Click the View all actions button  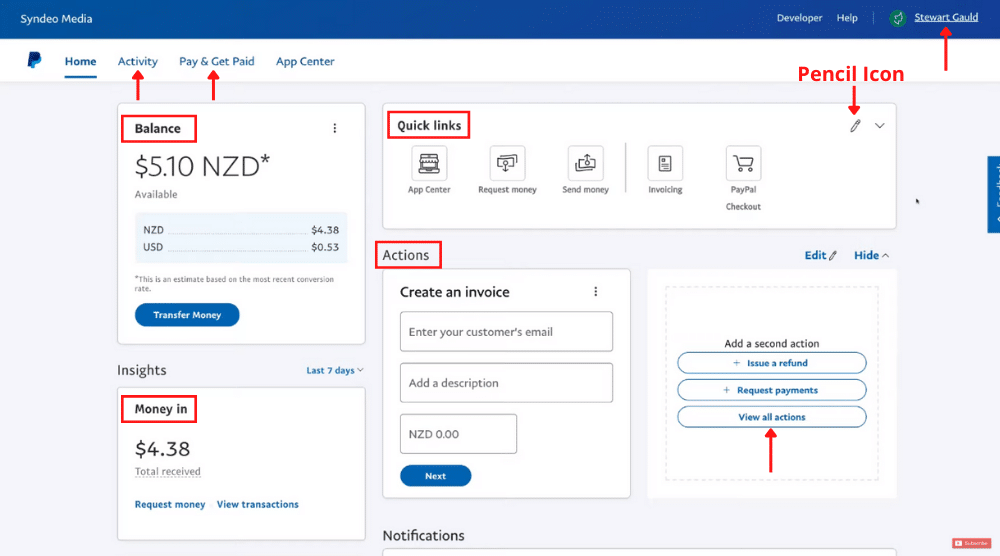click(772, 417)
